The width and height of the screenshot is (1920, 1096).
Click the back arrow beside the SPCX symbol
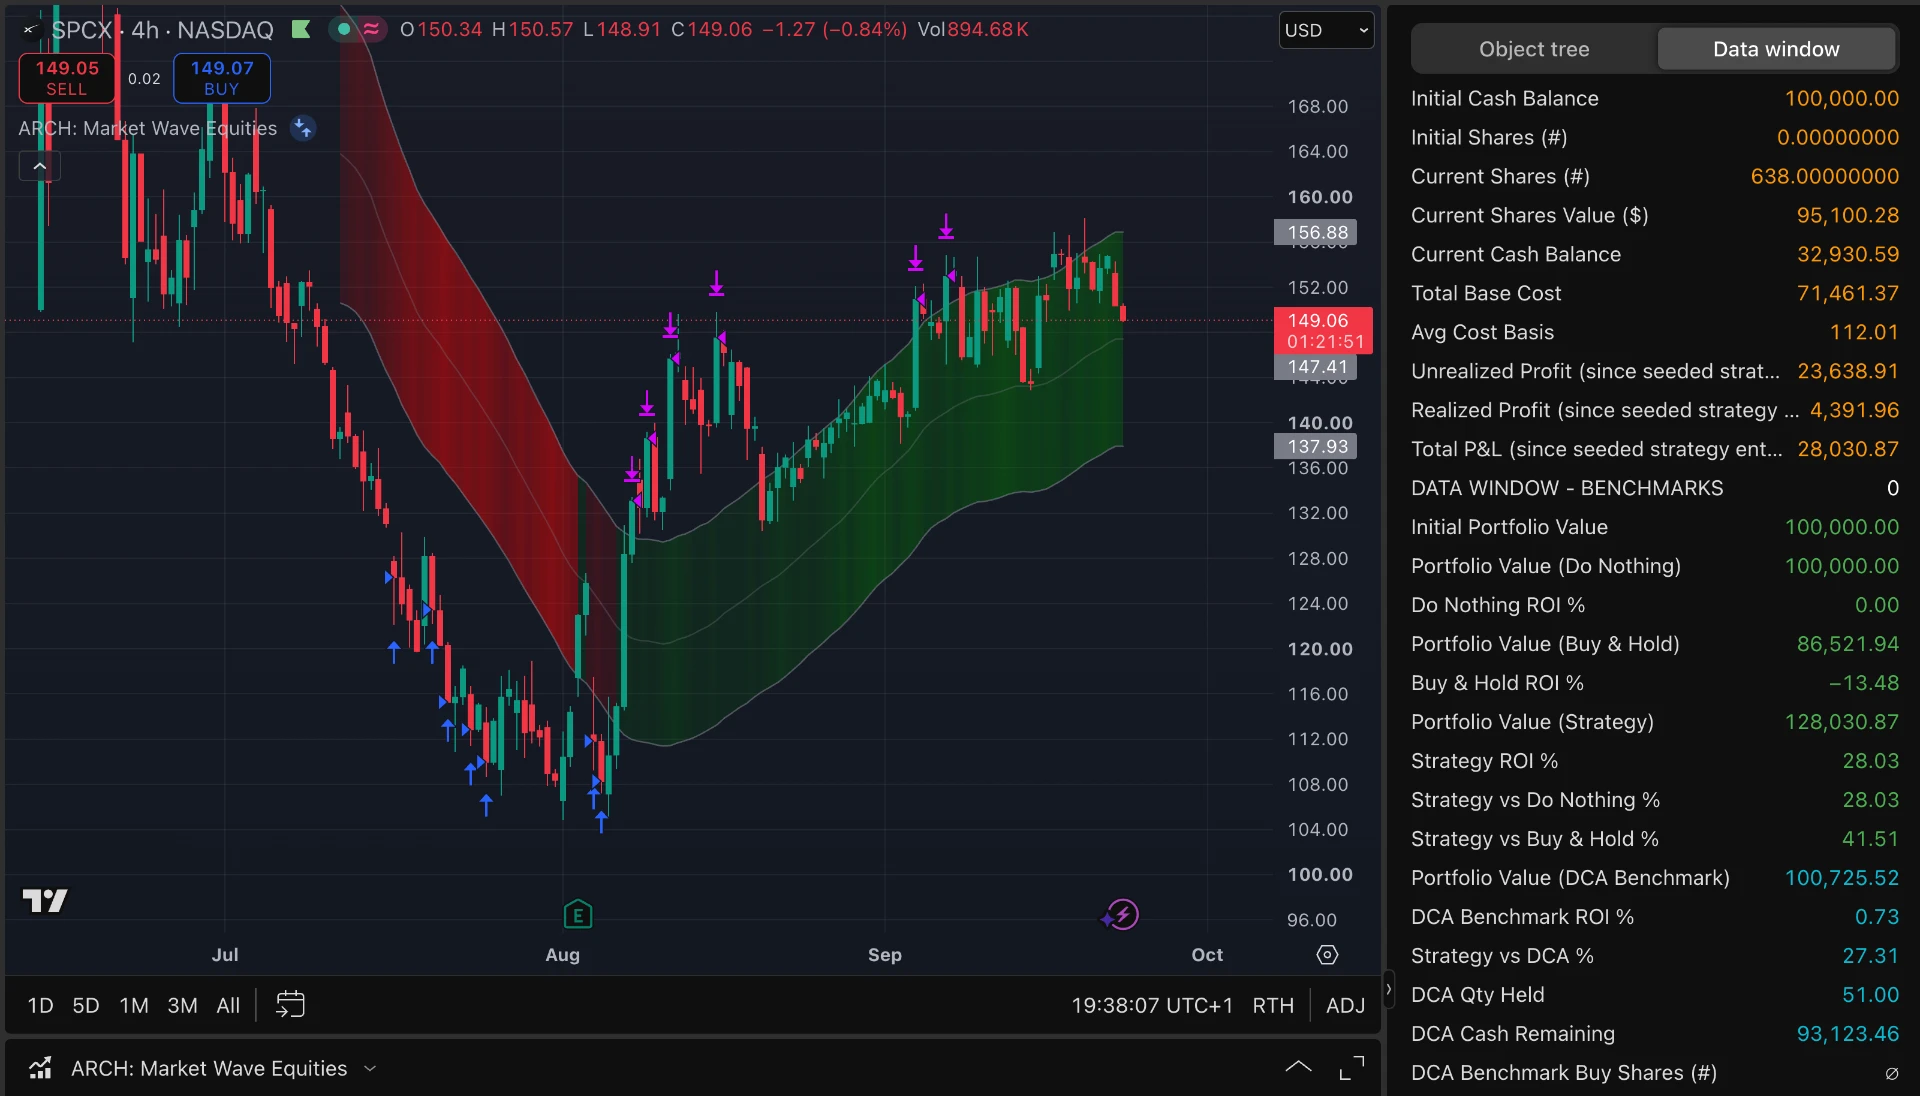pyautogui.click(x=30, y=30)
